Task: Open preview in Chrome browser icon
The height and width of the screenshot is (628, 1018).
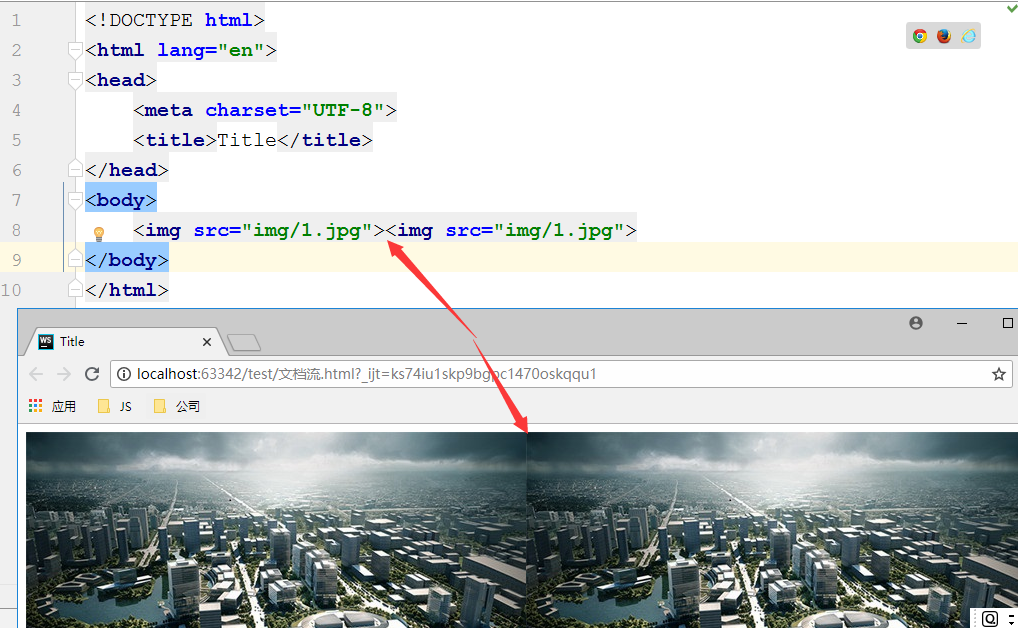Action: pos(919,36)
